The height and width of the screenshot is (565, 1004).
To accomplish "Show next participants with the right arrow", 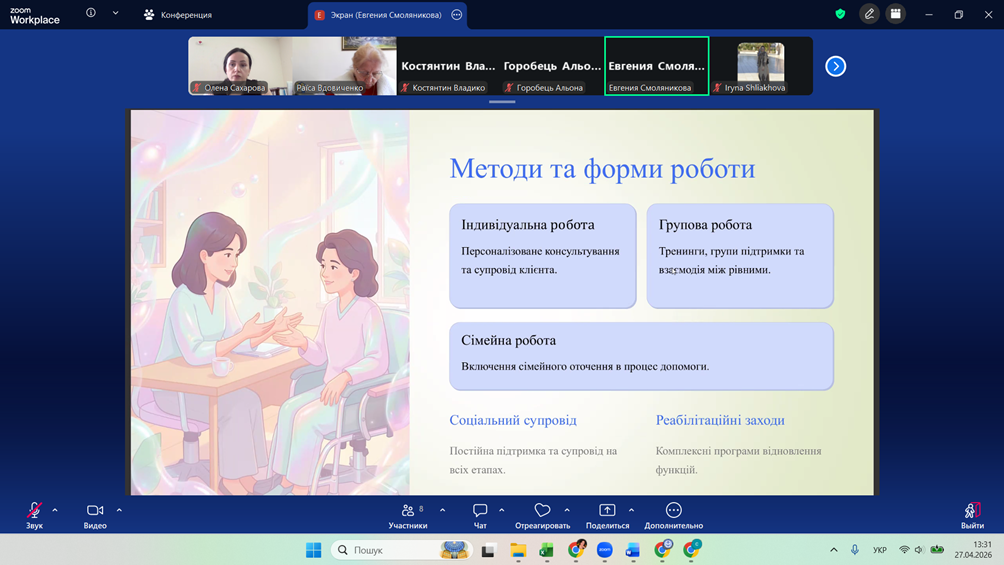I will [x=835, y=66].
